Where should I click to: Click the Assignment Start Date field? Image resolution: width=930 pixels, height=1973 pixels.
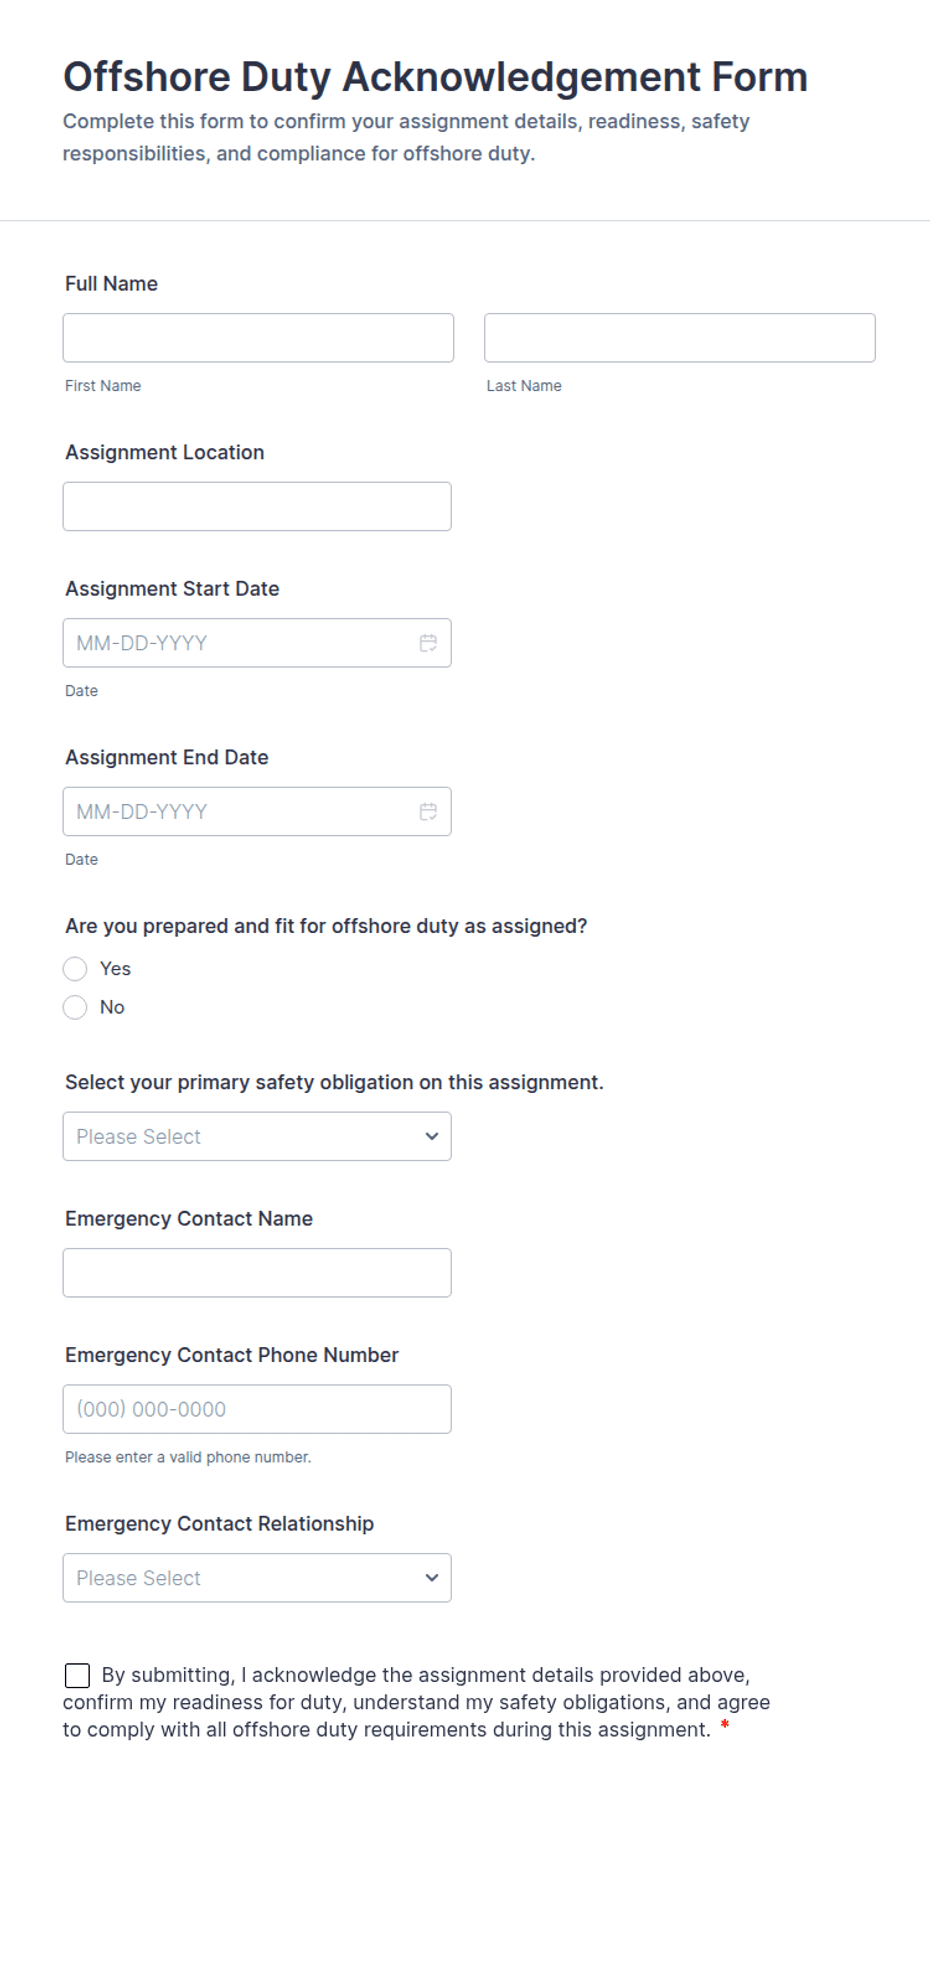(x=257, y=643)
